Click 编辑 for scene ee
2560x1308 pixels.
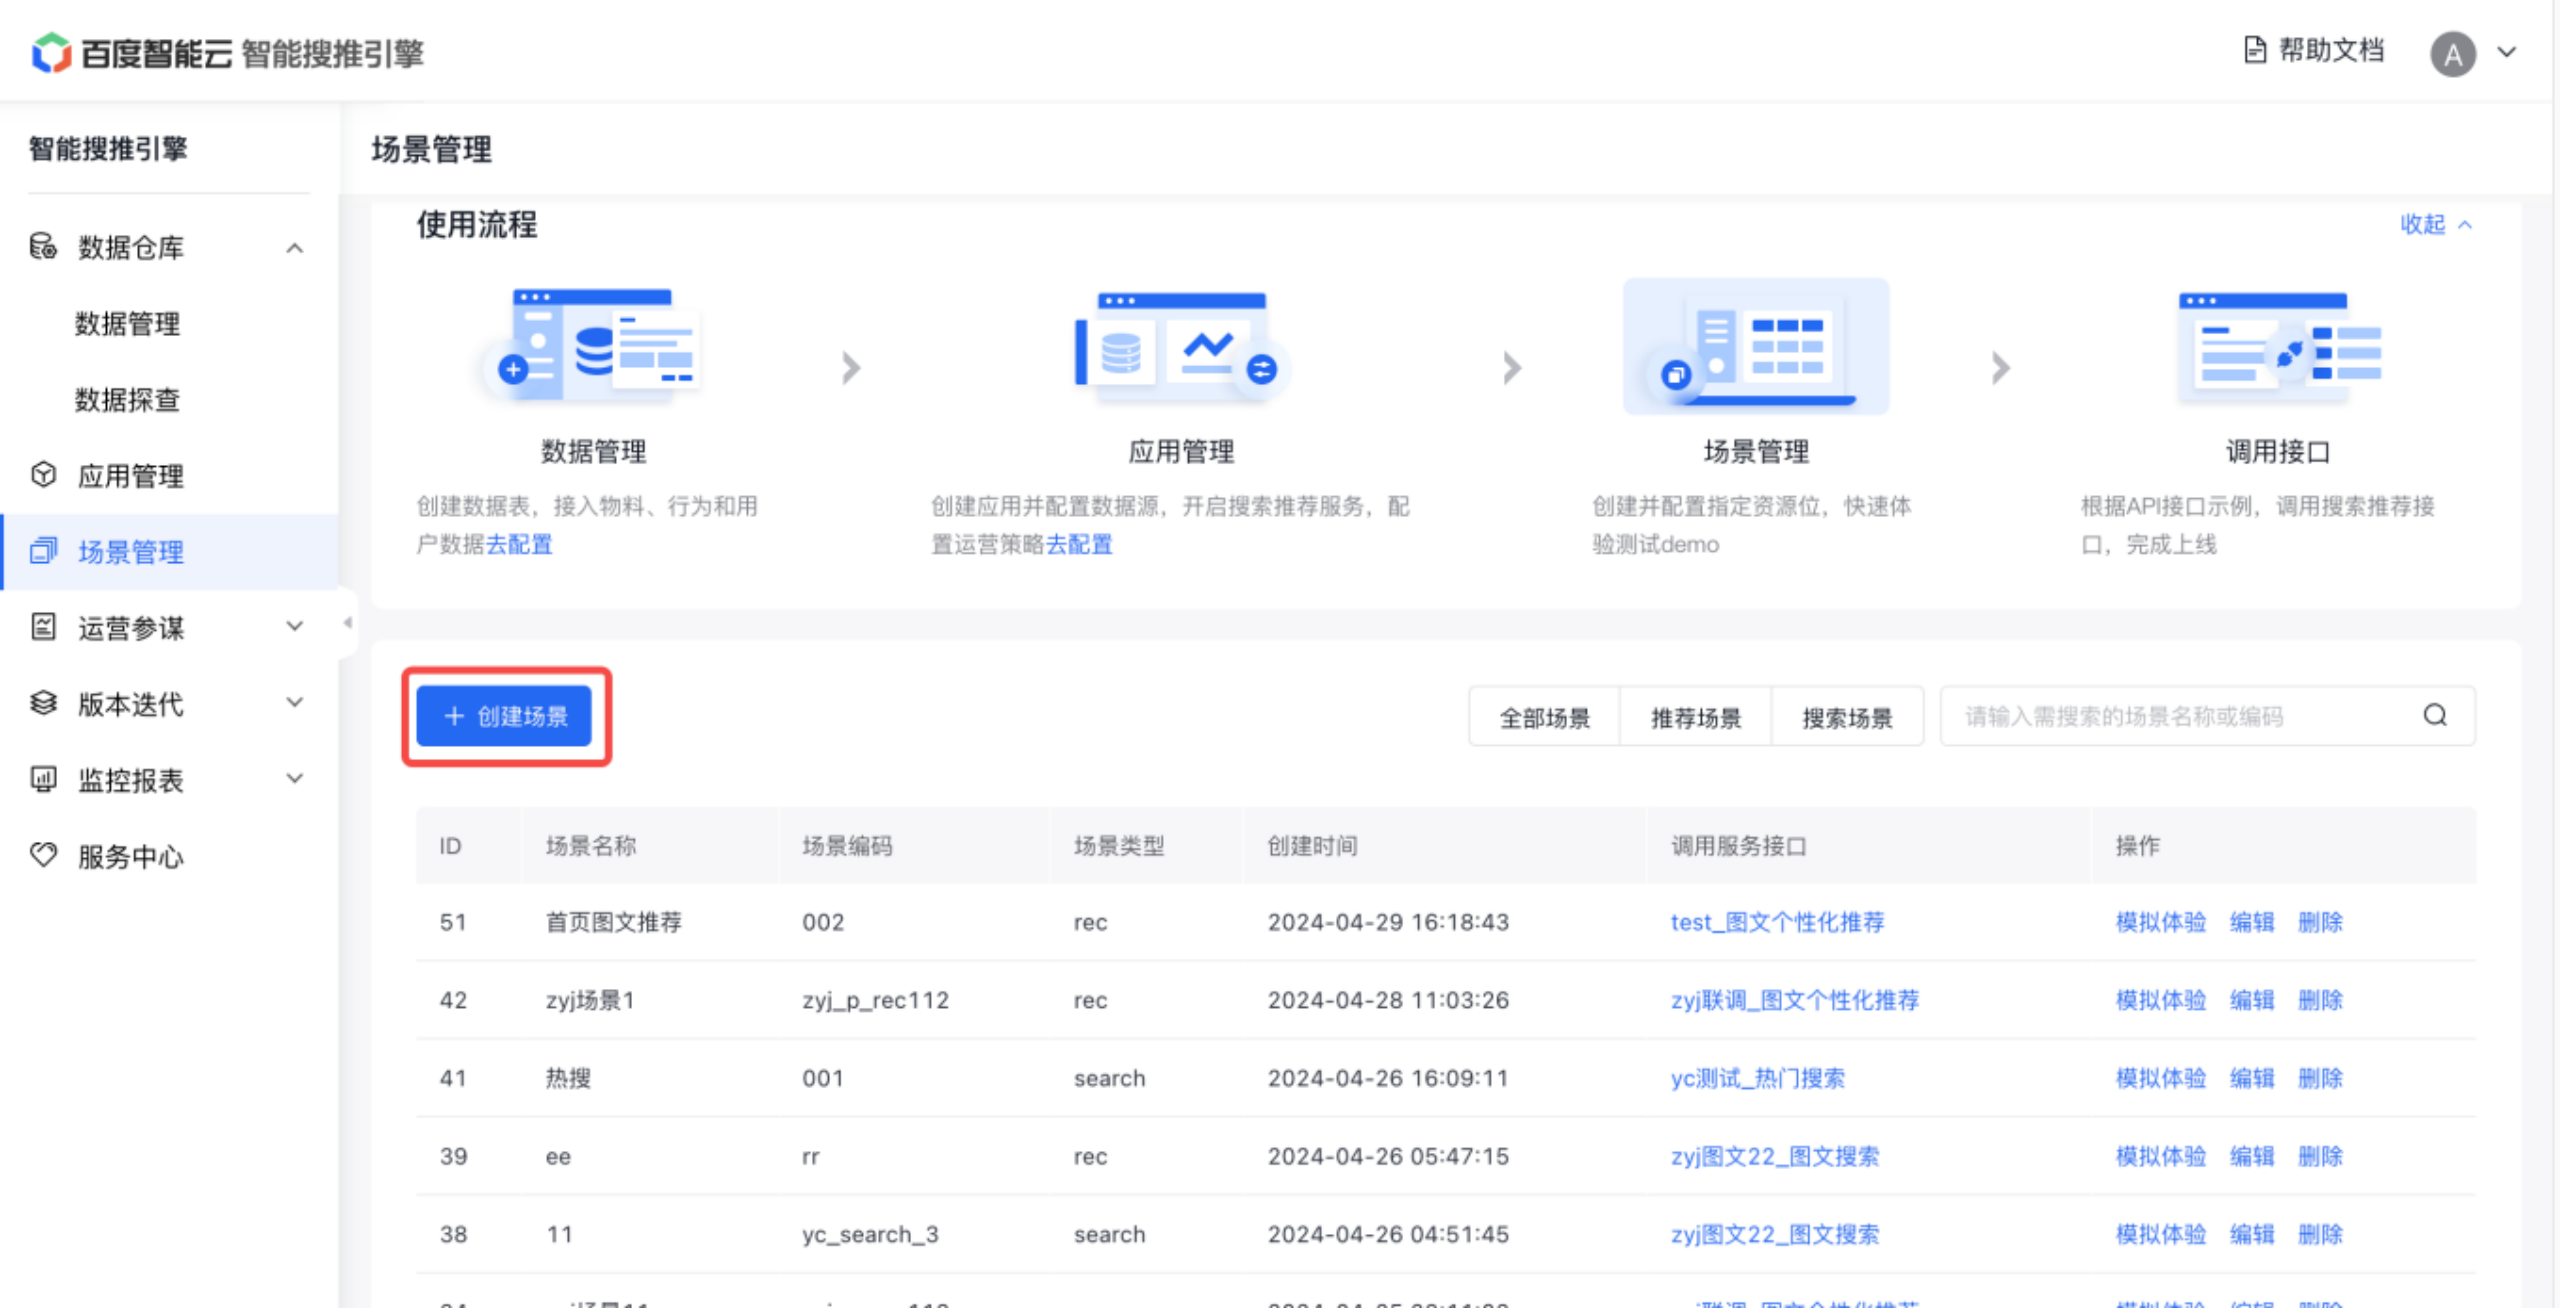click(2252, 1156)
